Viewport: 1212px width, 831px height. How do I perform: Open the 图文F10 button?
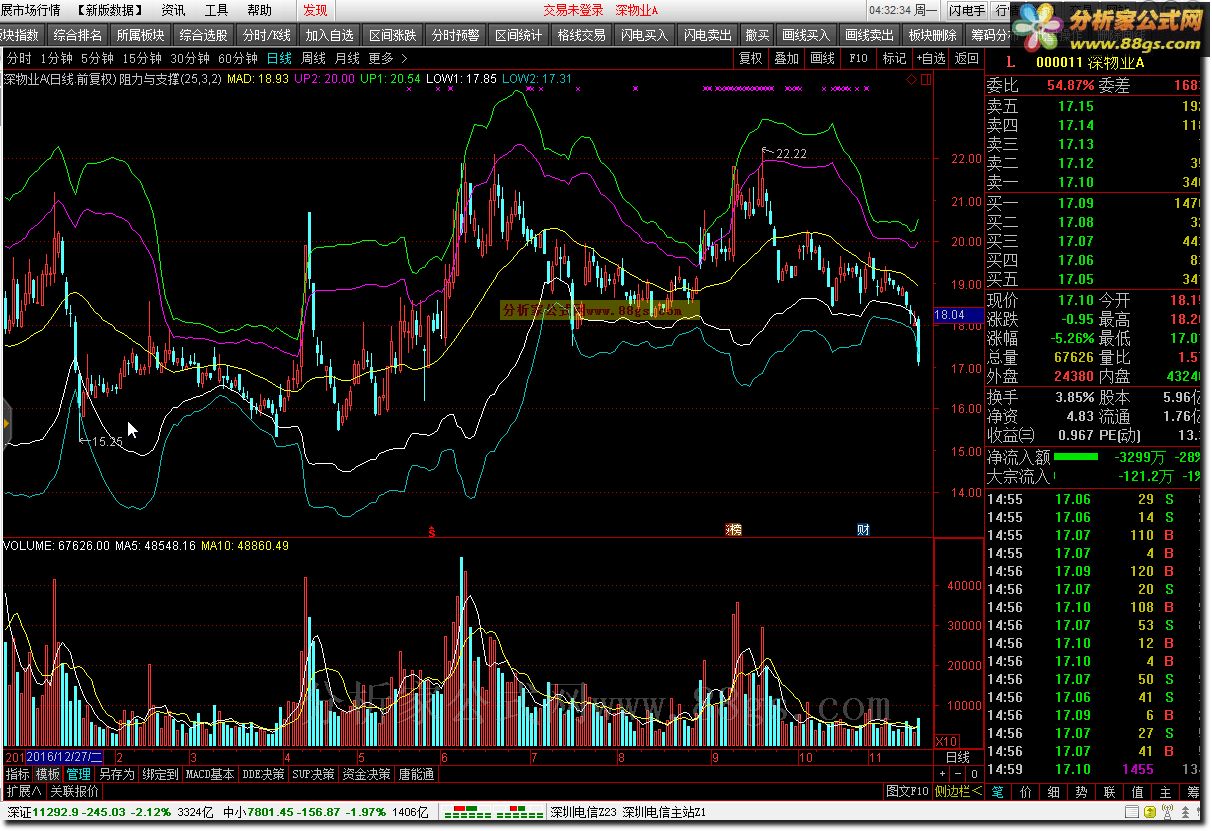(x=907, y=790)
